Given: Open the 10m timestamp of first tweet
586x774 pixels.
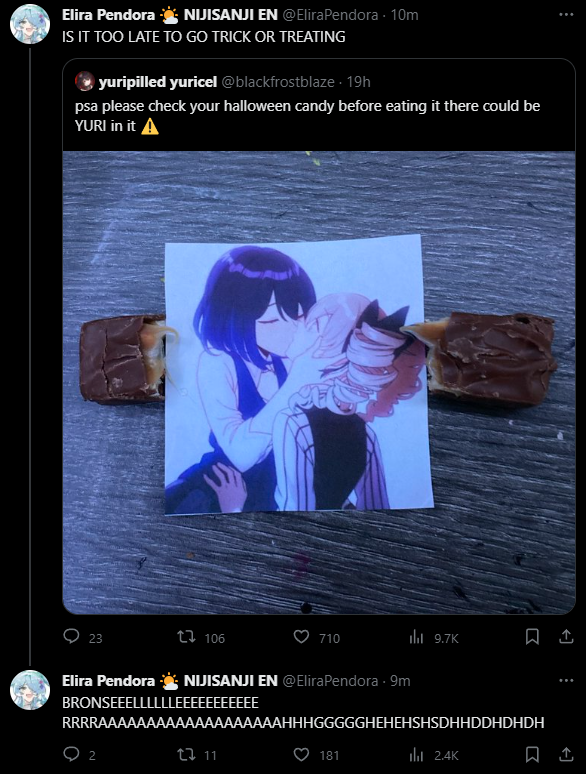Looking at the screenshot, I should point(404,15).
